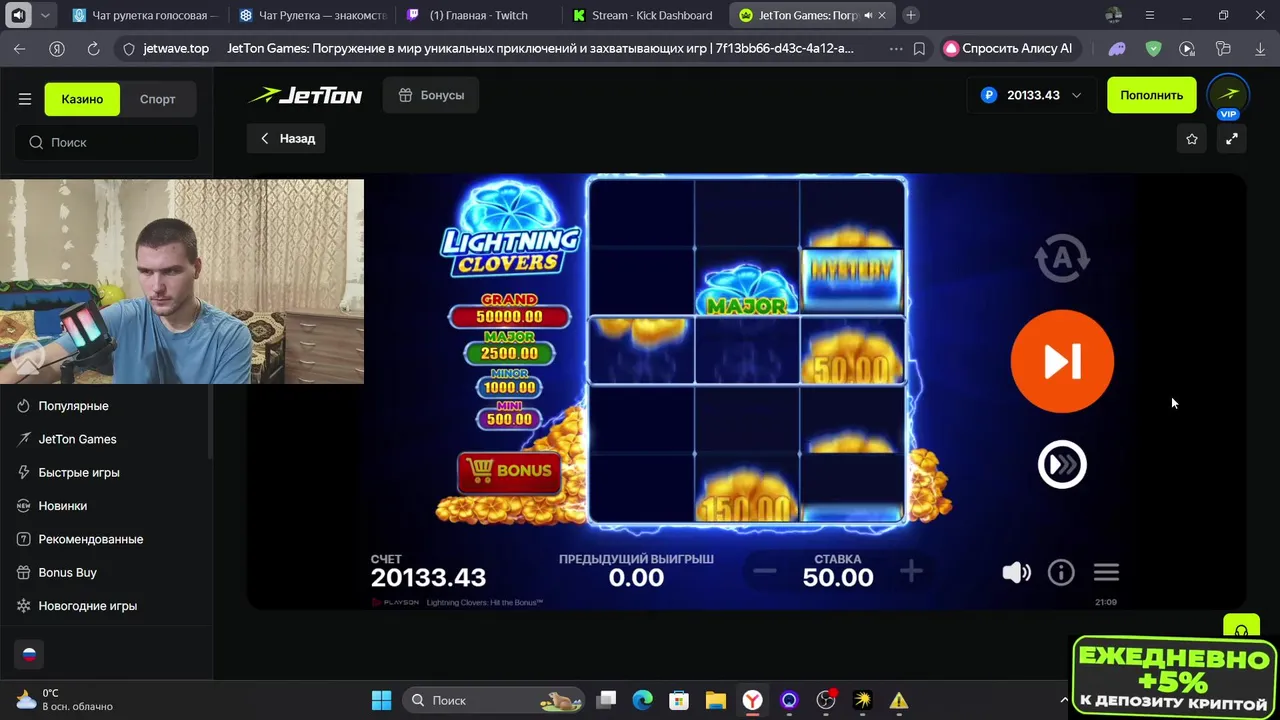The height and width of the screenshot is (720, 1280).
Task: Switch to the Казино tab
Action: [82, 99]
